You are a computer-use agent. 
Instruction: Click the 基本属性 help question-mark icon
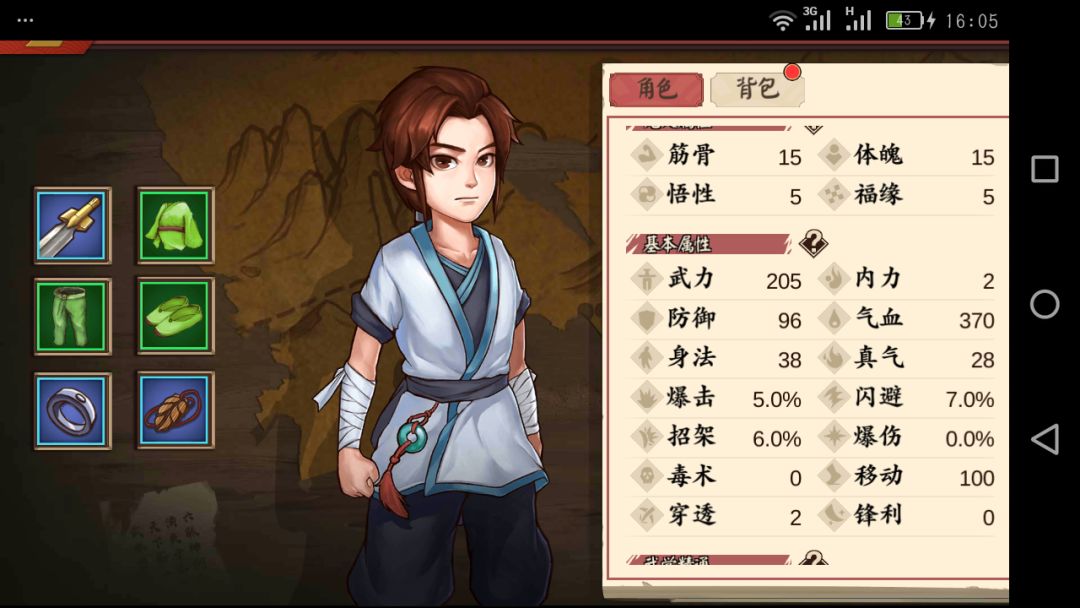point(813,243)
